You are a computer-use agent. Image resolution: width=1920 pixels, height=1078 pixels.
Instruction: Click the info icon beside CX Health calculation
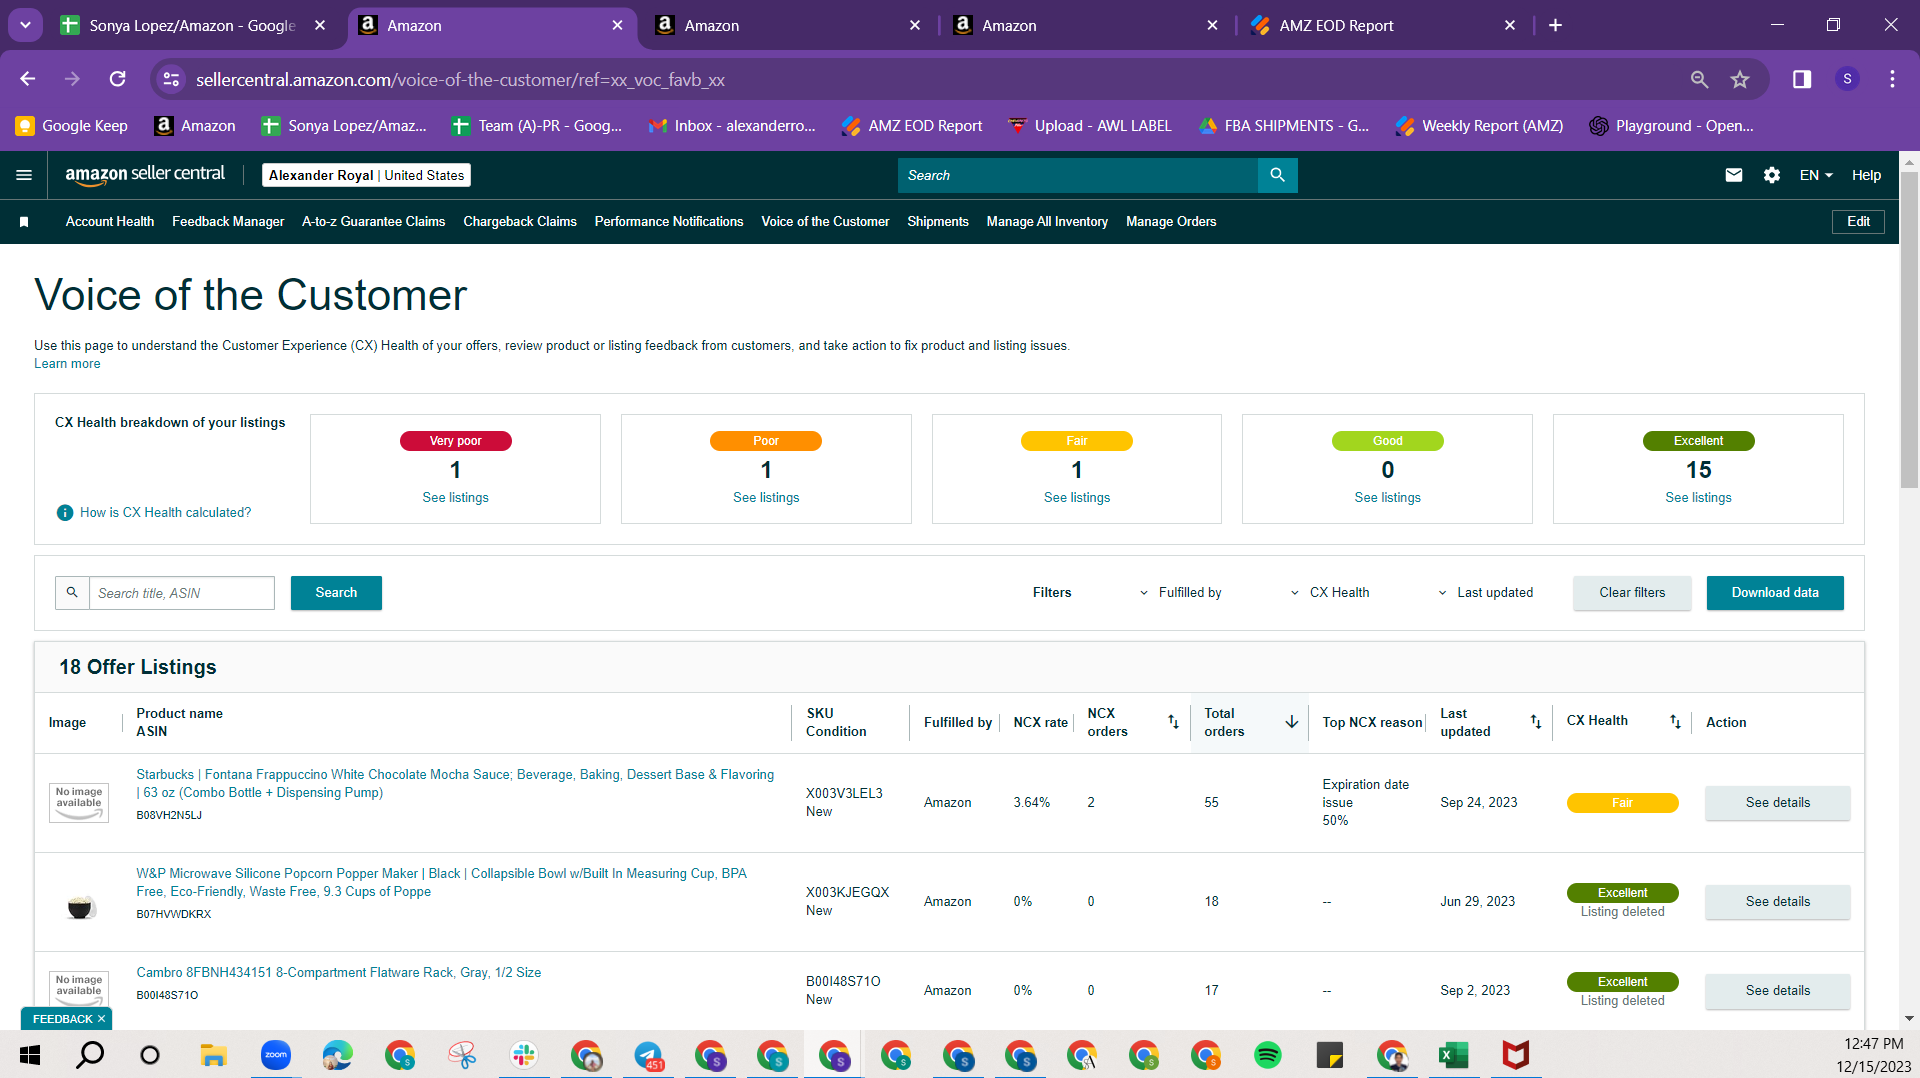click(65, 513)
